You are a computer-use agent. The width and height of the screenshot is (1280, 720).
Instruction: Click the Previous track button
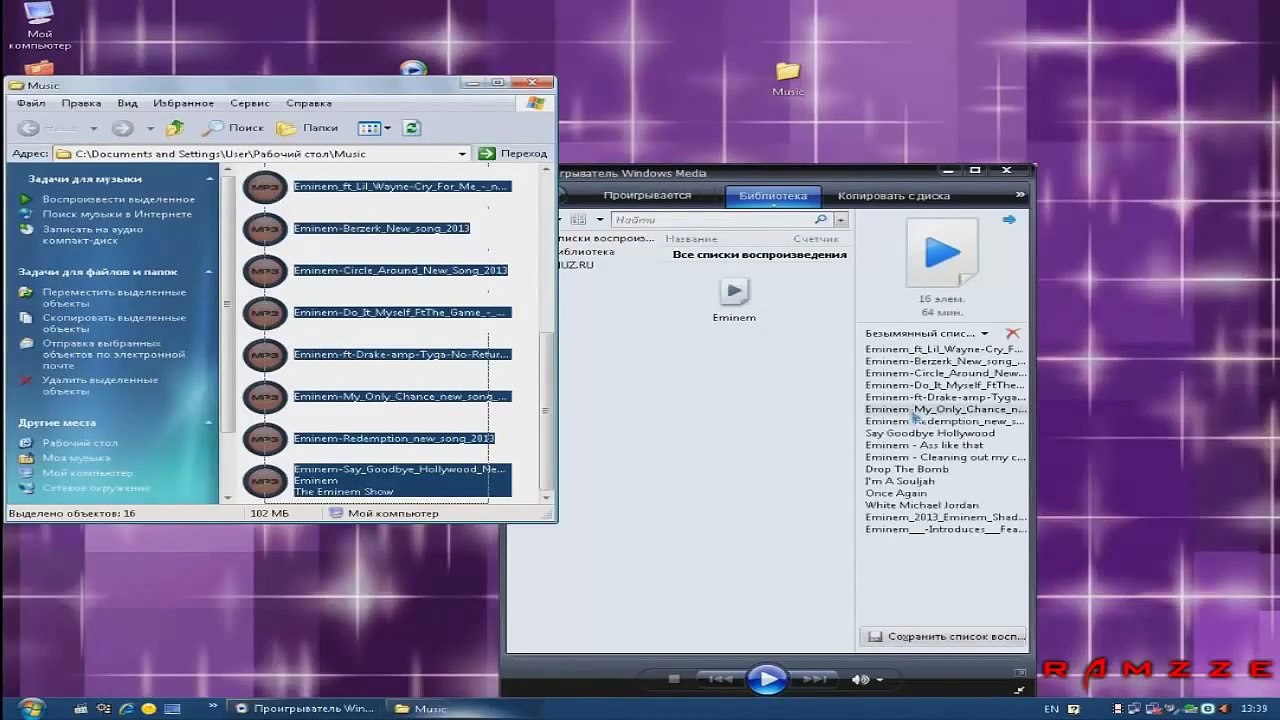coord(719,679)
